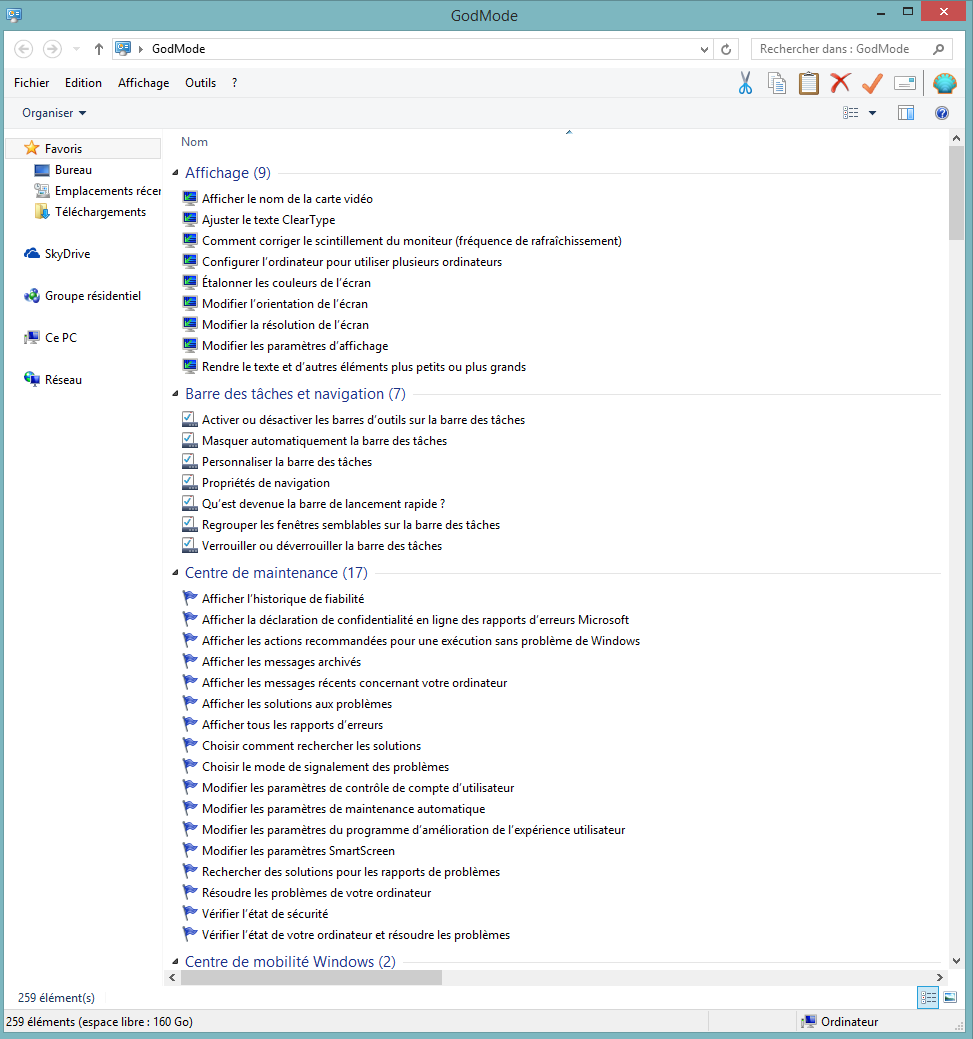Click the address bar refresh icon
The height and width of the screenshot is (1039, 973).
[x=727, y=49]
